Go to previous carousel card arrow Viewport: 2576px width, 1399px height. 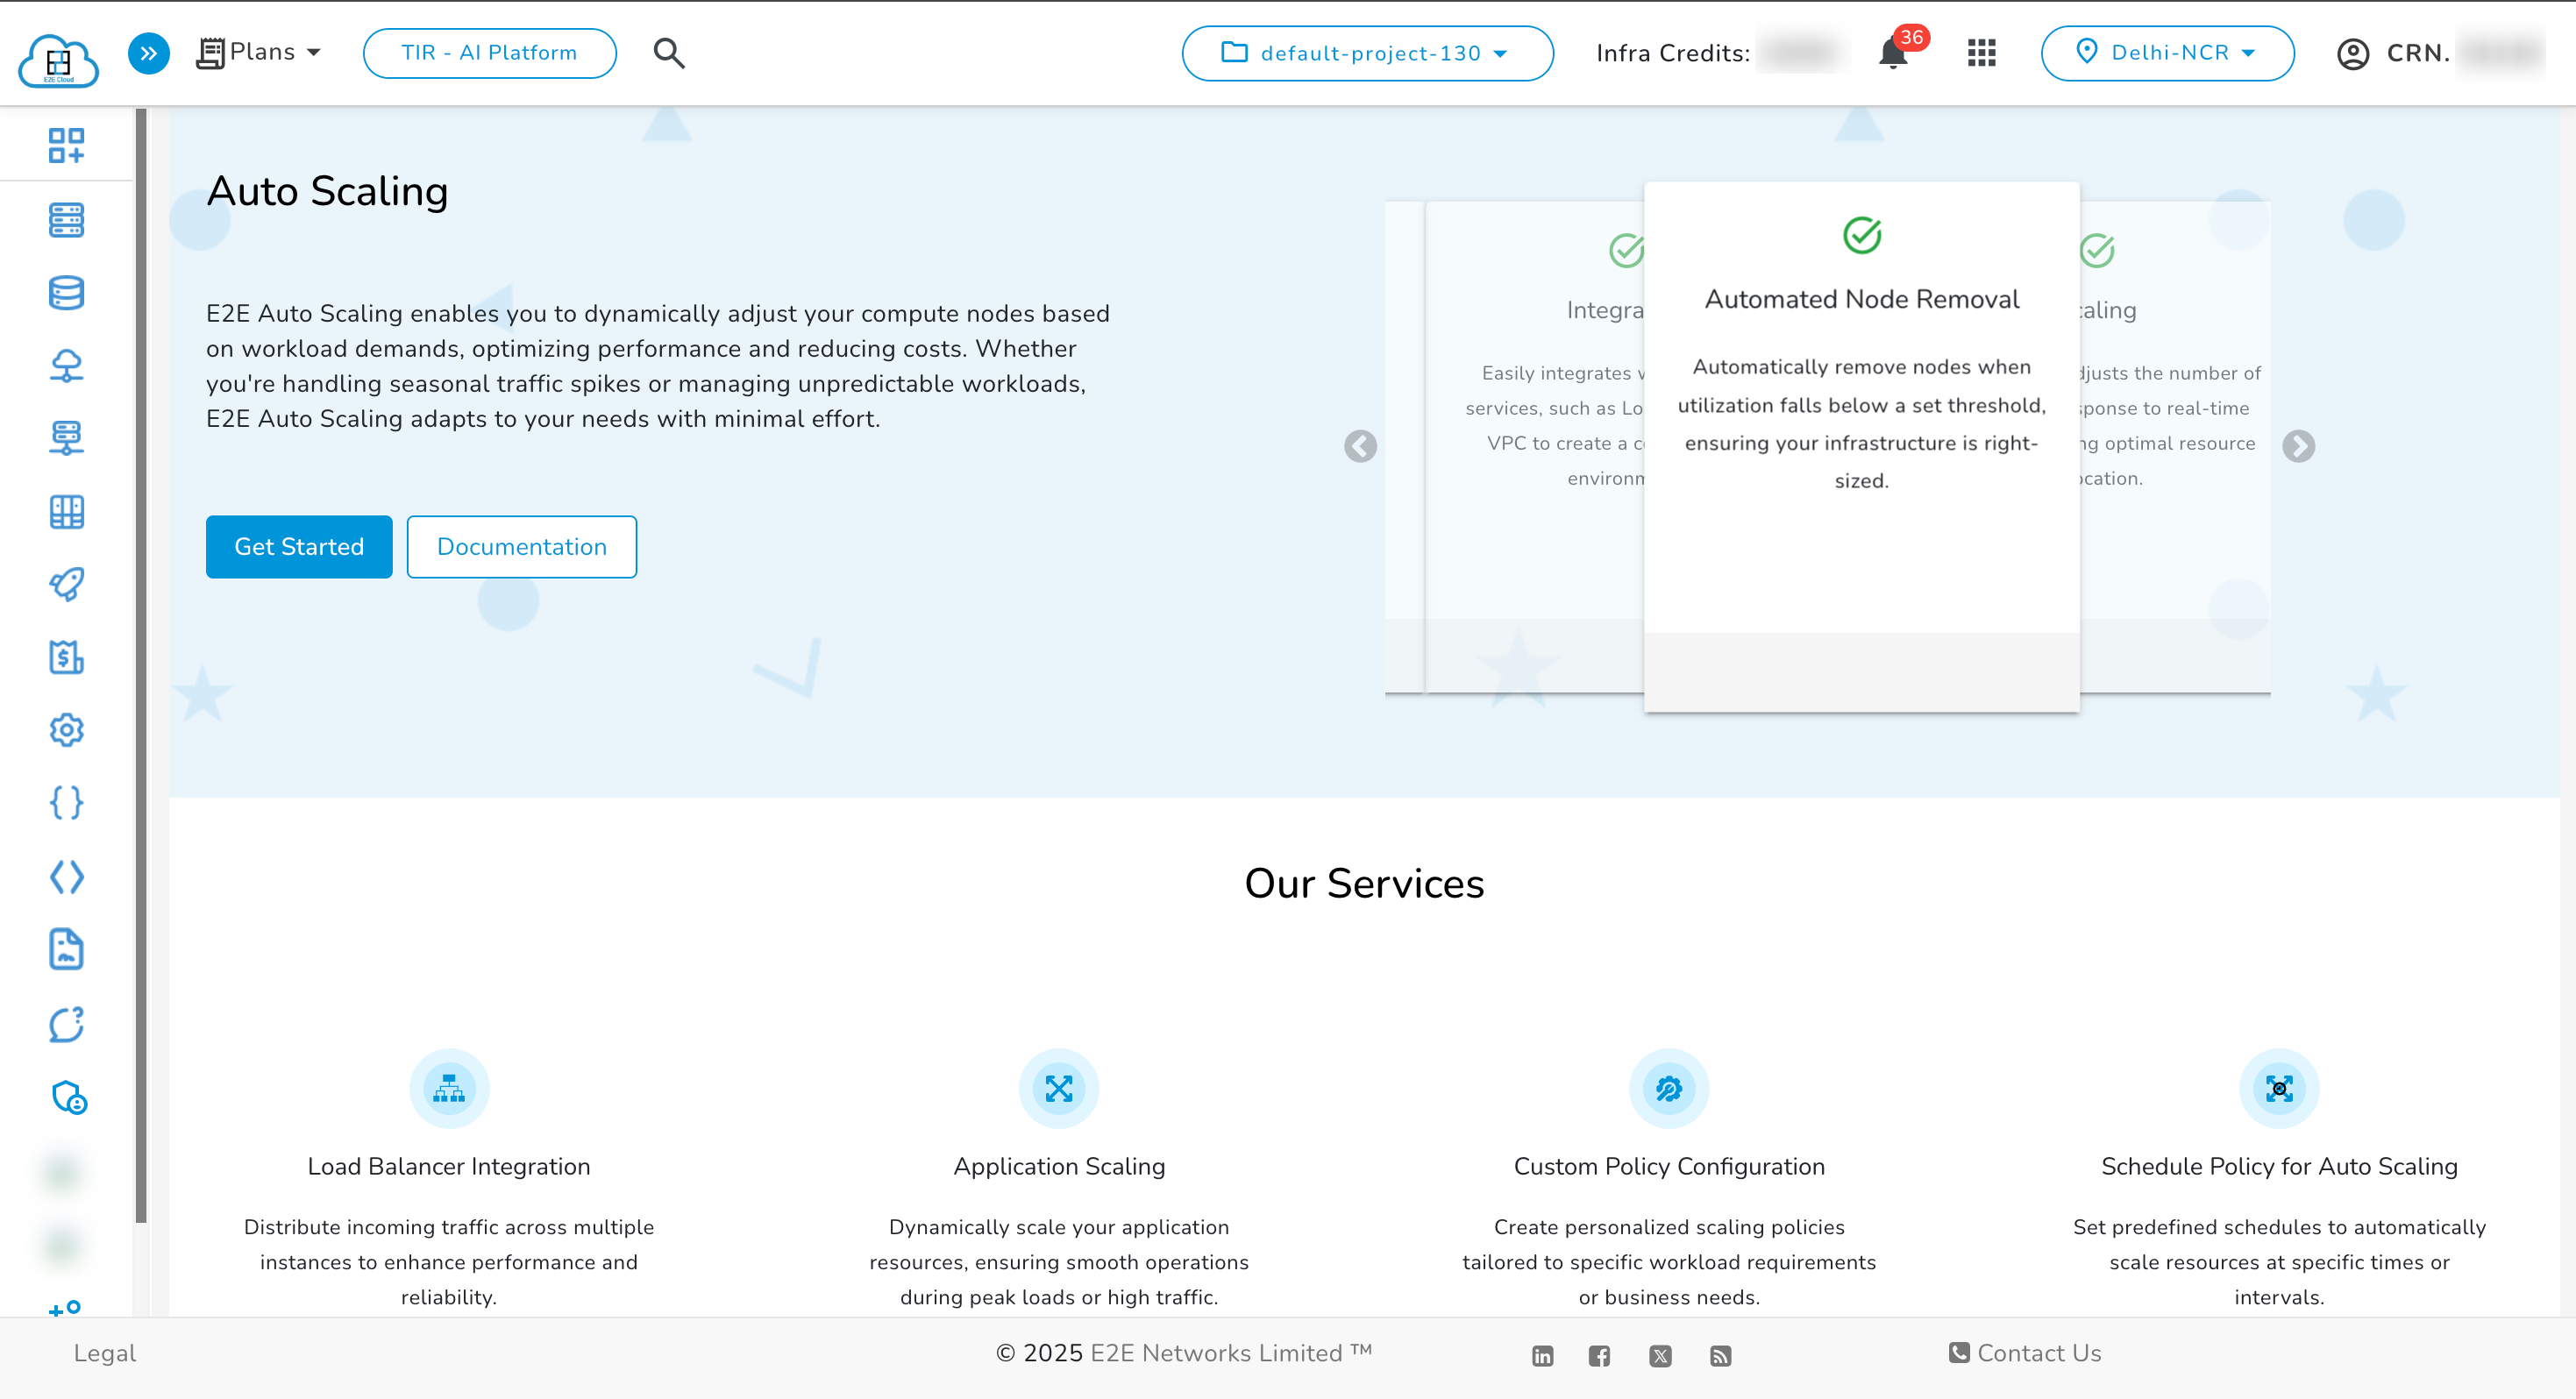(x=1360, y=446)
